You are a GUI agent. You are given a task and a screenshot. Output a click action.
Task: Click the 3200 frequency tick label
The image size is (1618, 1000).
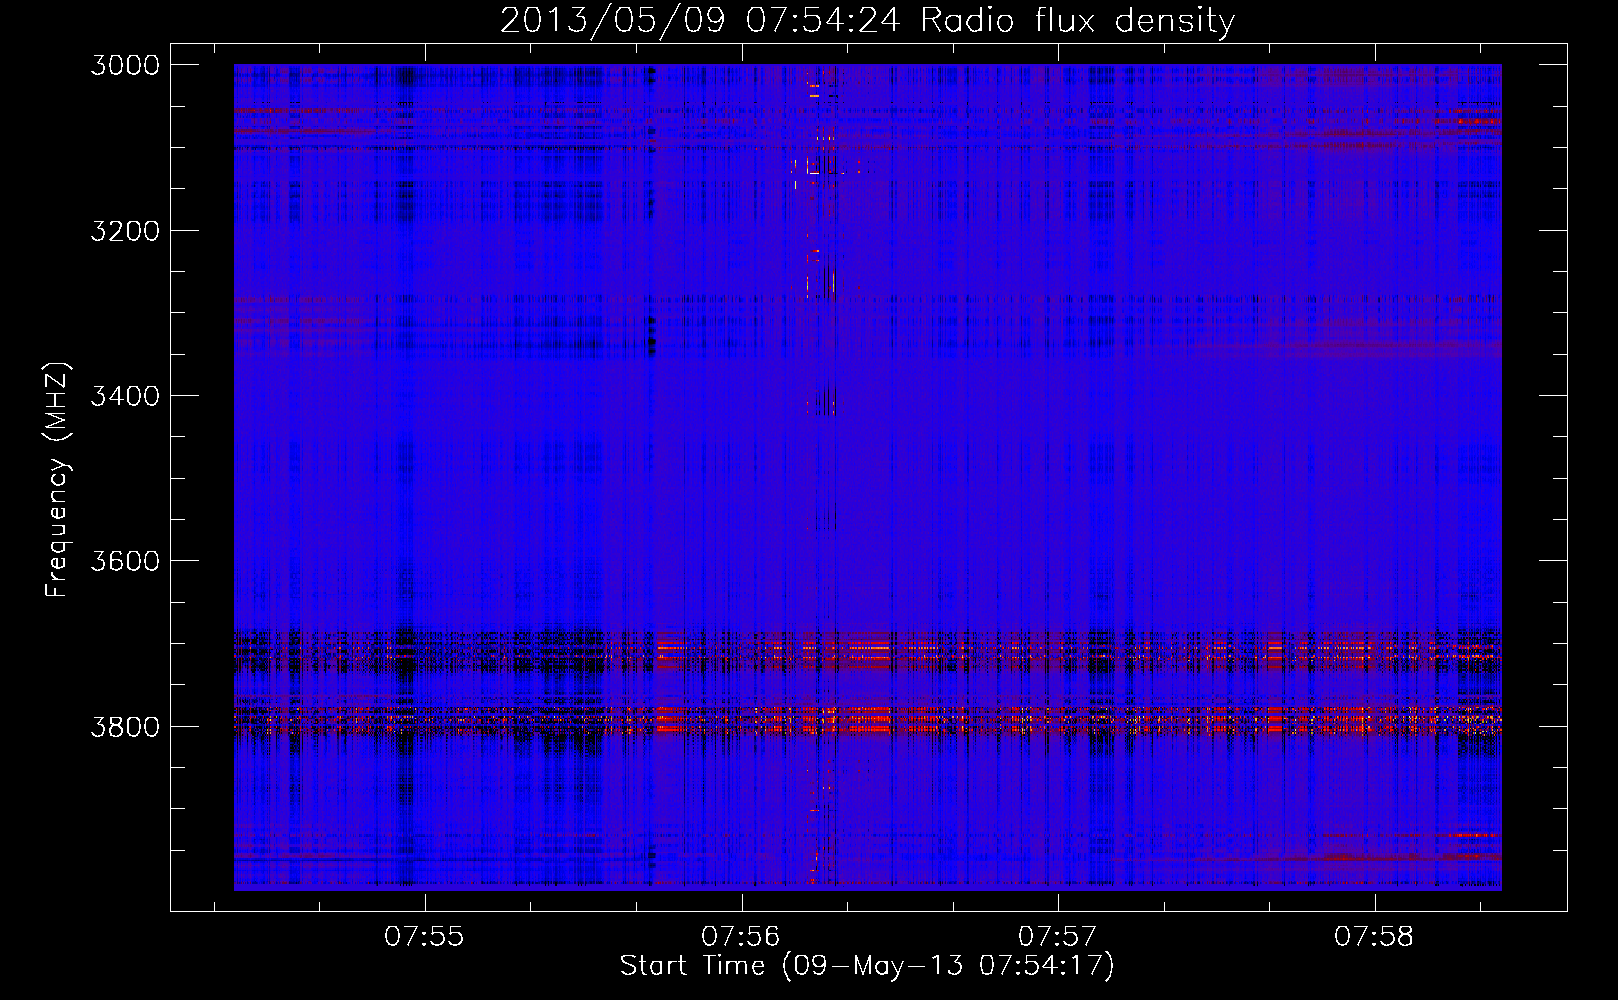[125, 231]
